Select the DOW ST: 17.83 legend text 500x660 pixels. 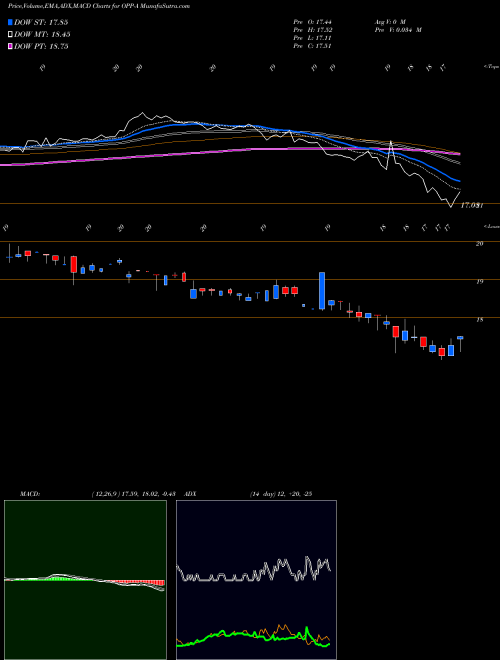(x=41, y=22)
